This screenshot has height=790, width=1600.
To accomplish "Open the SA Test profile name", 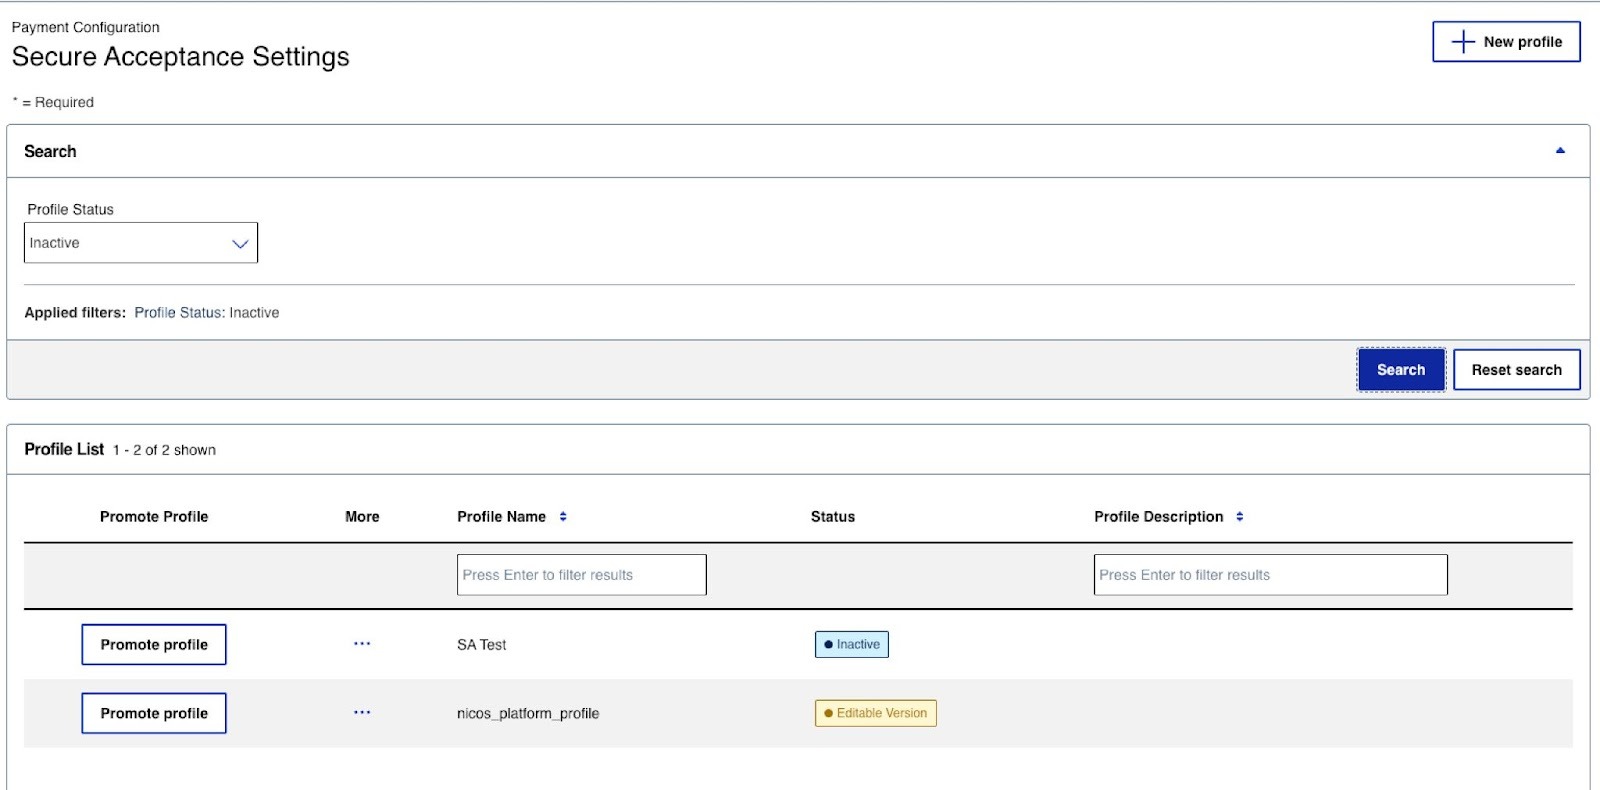I will click(x=481, y=645).
